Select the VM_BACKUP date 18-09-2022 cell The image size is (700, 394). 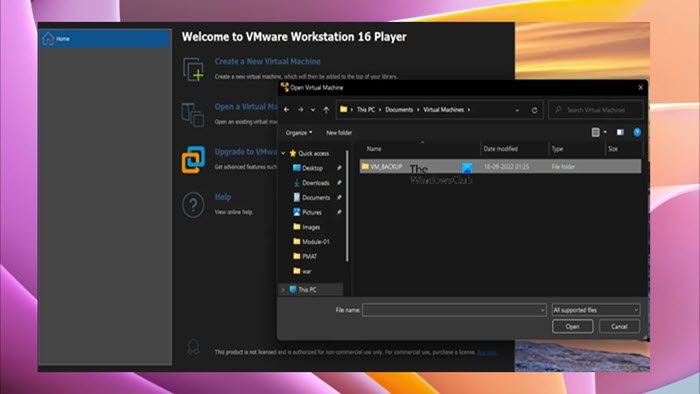(506, 166)
